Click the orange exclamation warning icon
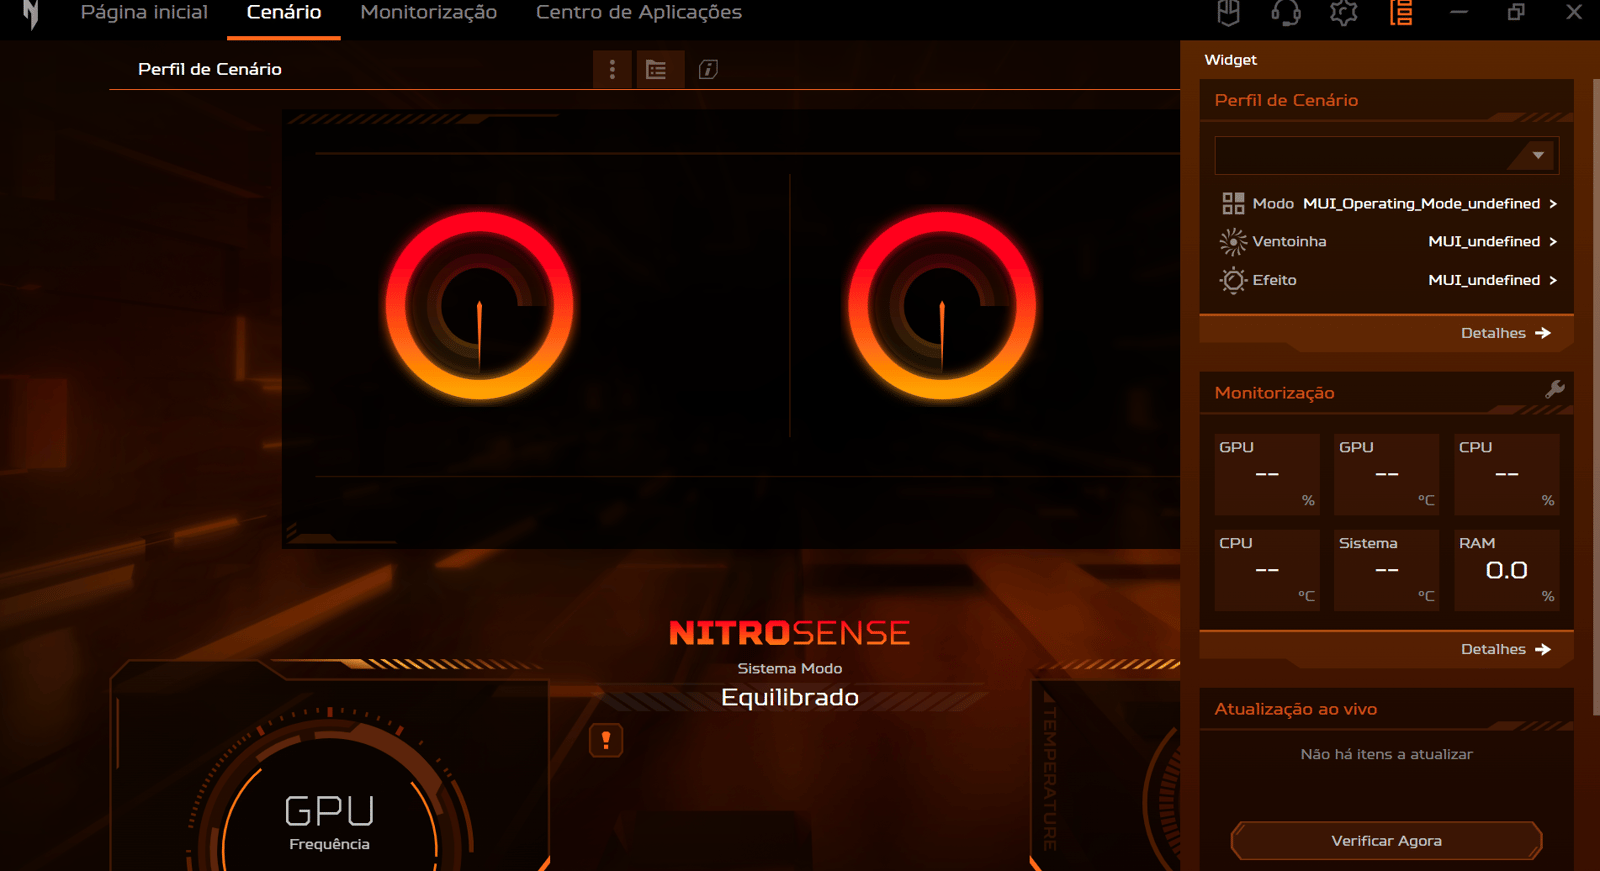Image resolution: width=1600 pixels, height=871 pixels. (606, 740)
